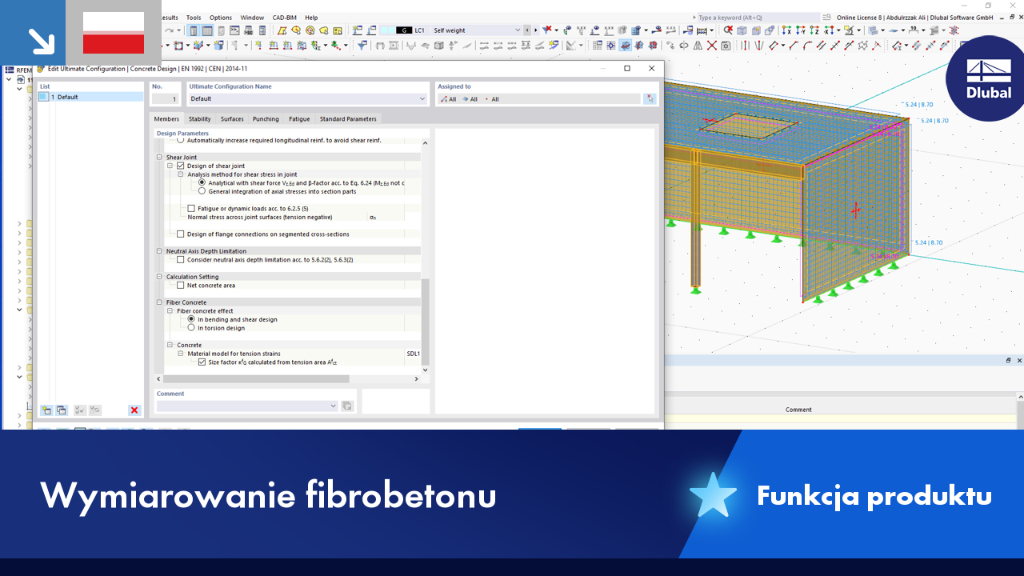1024x576 pixels.
Task: Click the select-all checkmarks icon under List
Action: point(80,410)
